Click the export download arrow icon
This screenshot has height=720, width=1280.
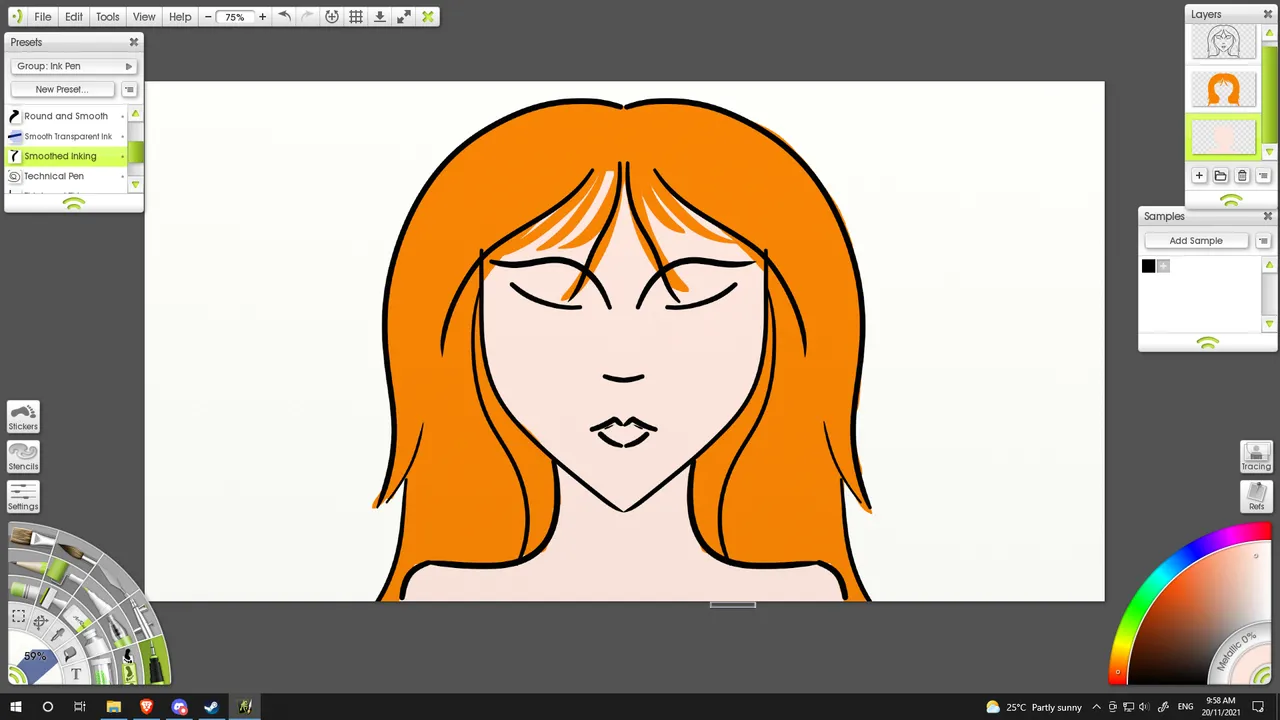[379, 17]
